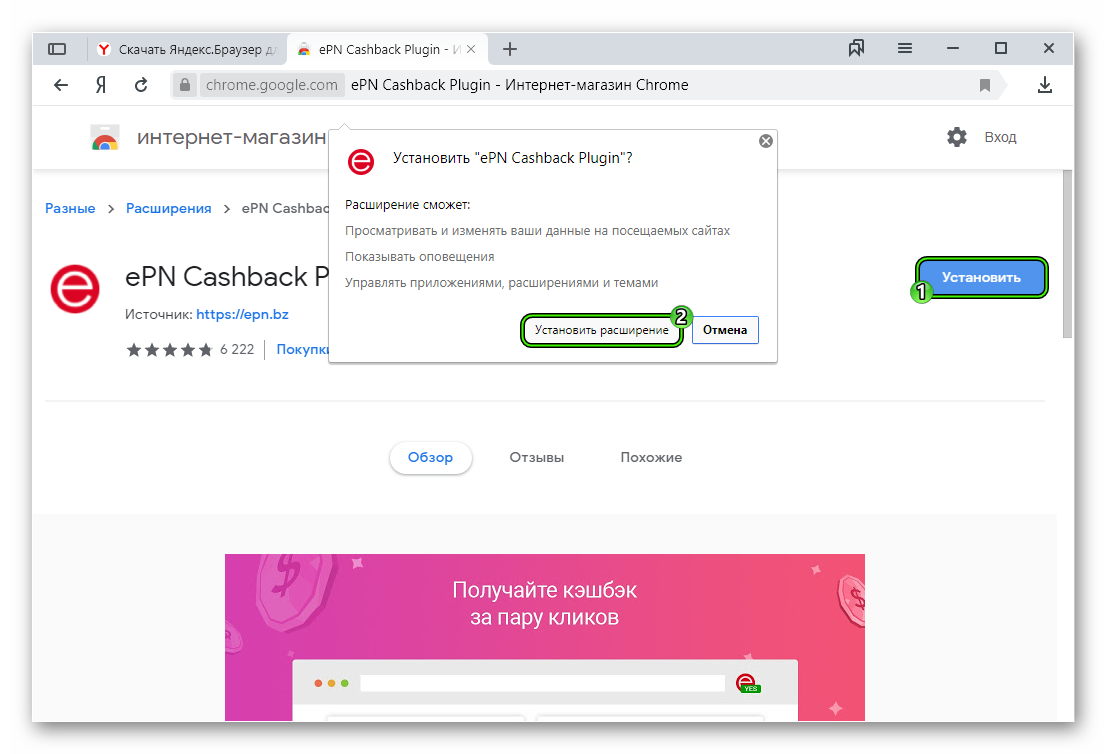Open the downloads panel
Screen dimensions: 1107x754
pos(1045,85)
